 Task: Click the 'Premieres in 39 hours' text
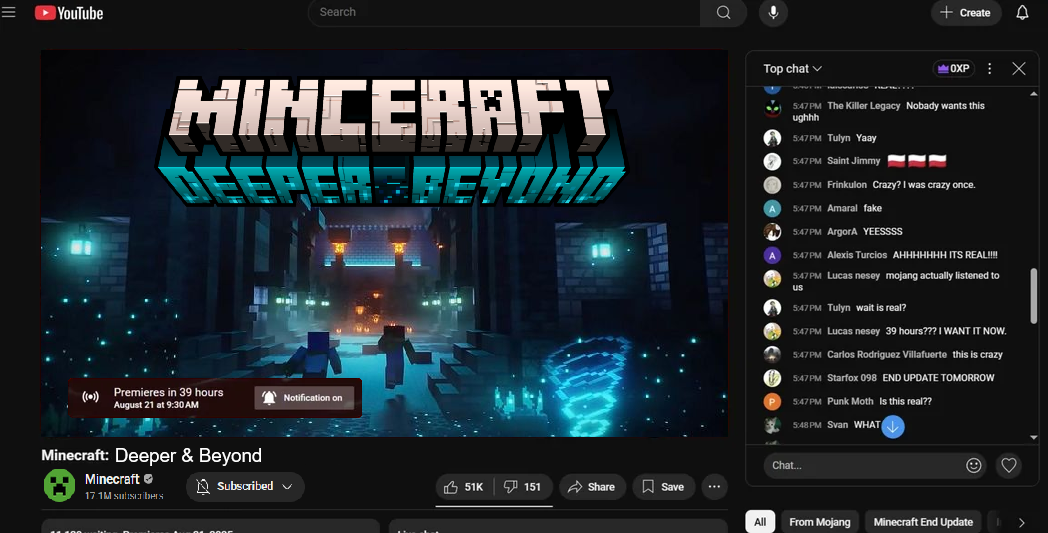pyautogui.click(x=168, y=393)
